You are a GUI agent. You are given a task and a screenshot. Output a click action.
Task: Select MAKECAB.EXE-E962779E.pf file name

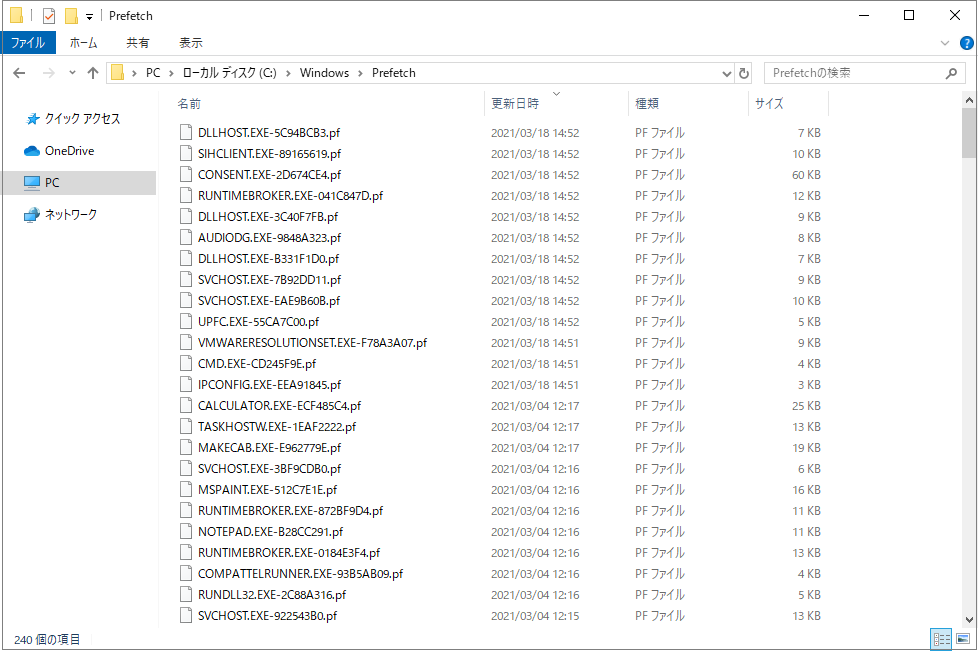click(x=270, y=448)
